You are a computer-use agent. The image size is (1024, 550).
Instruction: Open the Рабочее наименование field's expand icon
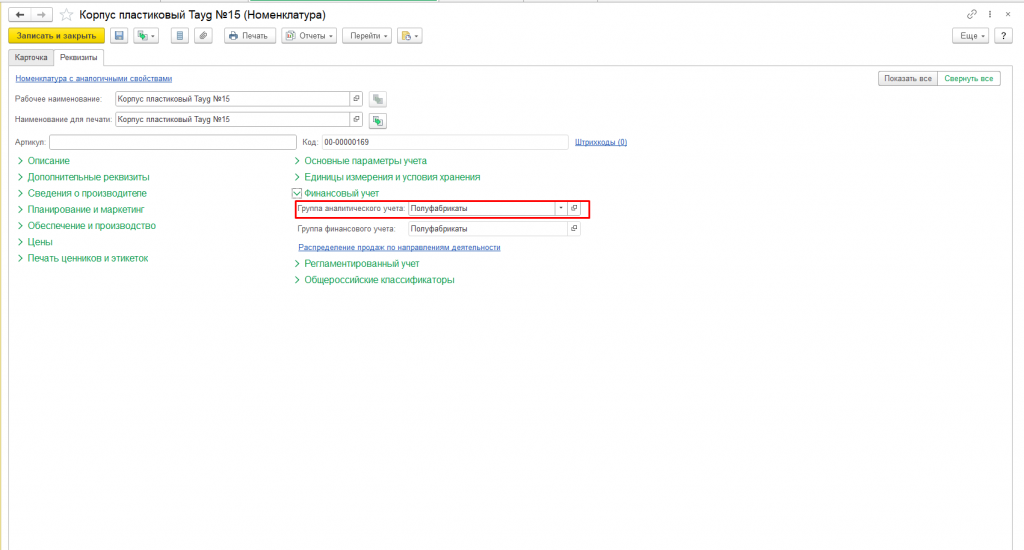click(x=356, y=99)
